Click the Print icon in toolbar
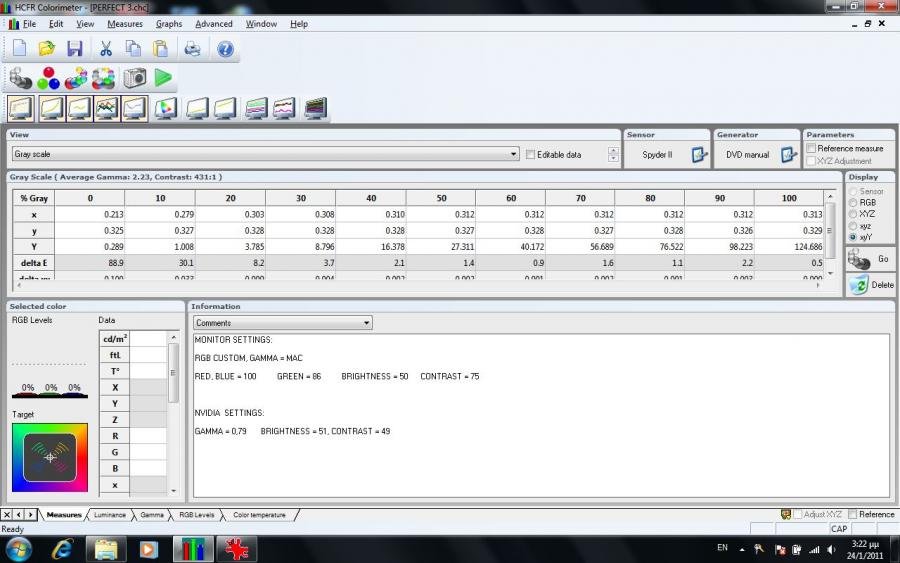Viewport: 900px width, 563px height. coord(192,48)
